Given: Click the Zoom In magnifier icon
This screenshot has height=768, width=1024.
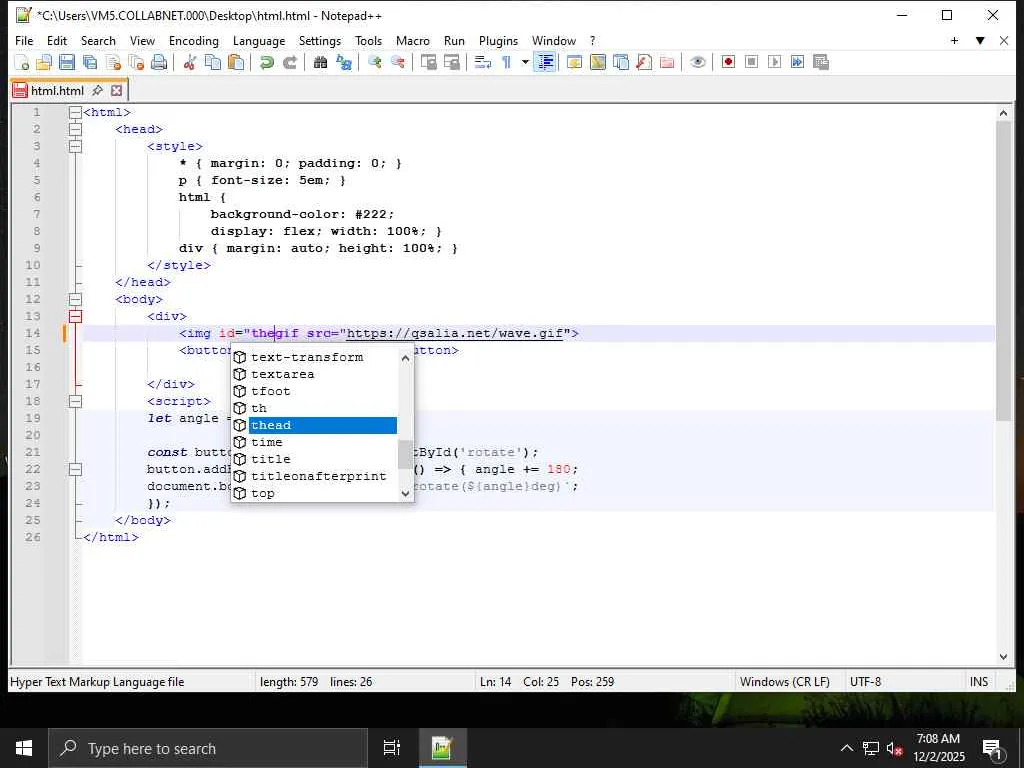Looking at the screenshot, I should (x=375, y=63).
